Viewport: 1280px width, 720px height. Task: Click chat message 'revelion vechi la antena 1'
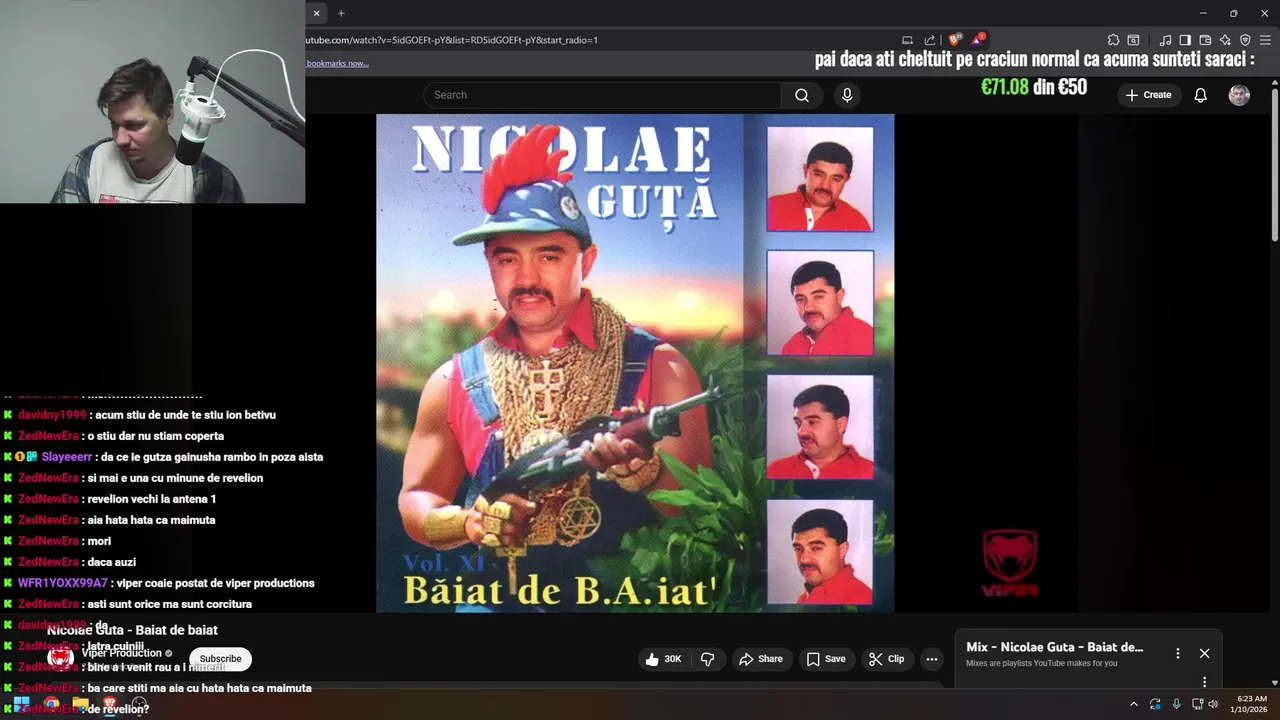click(152, 499)
